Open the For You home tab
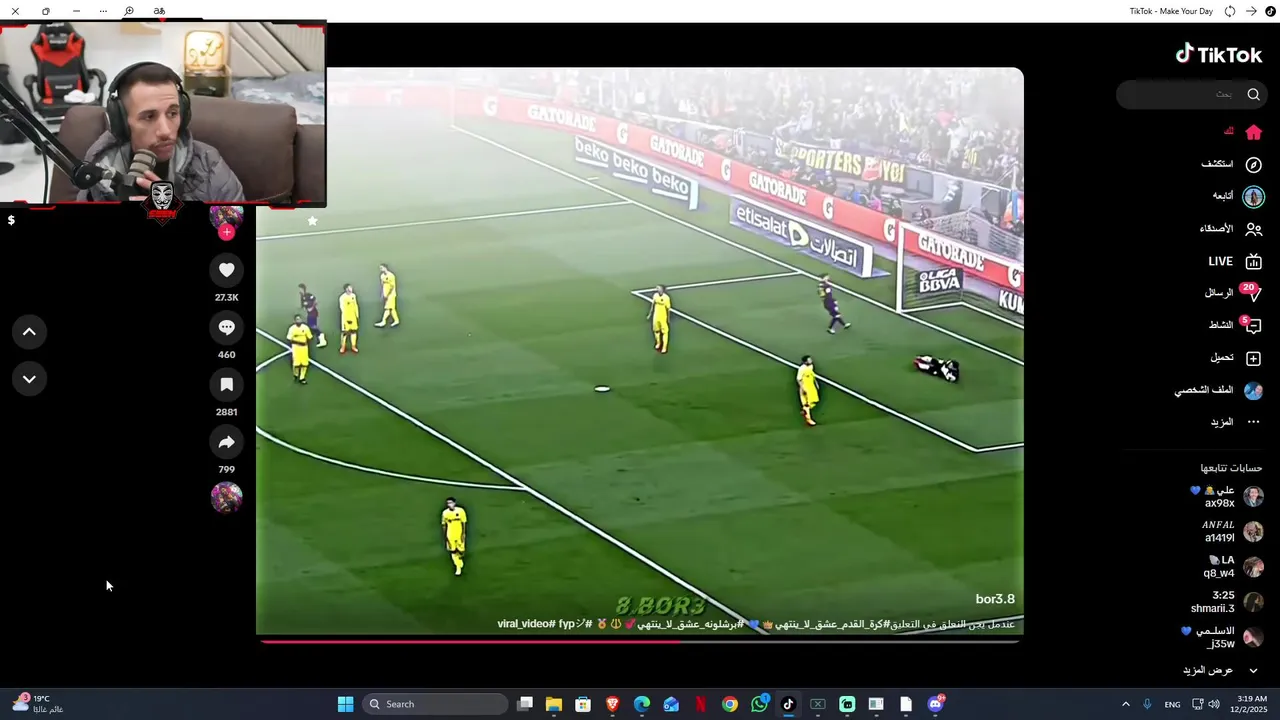The height and width of the screenshot is (720, 1280). point(1253,132)
